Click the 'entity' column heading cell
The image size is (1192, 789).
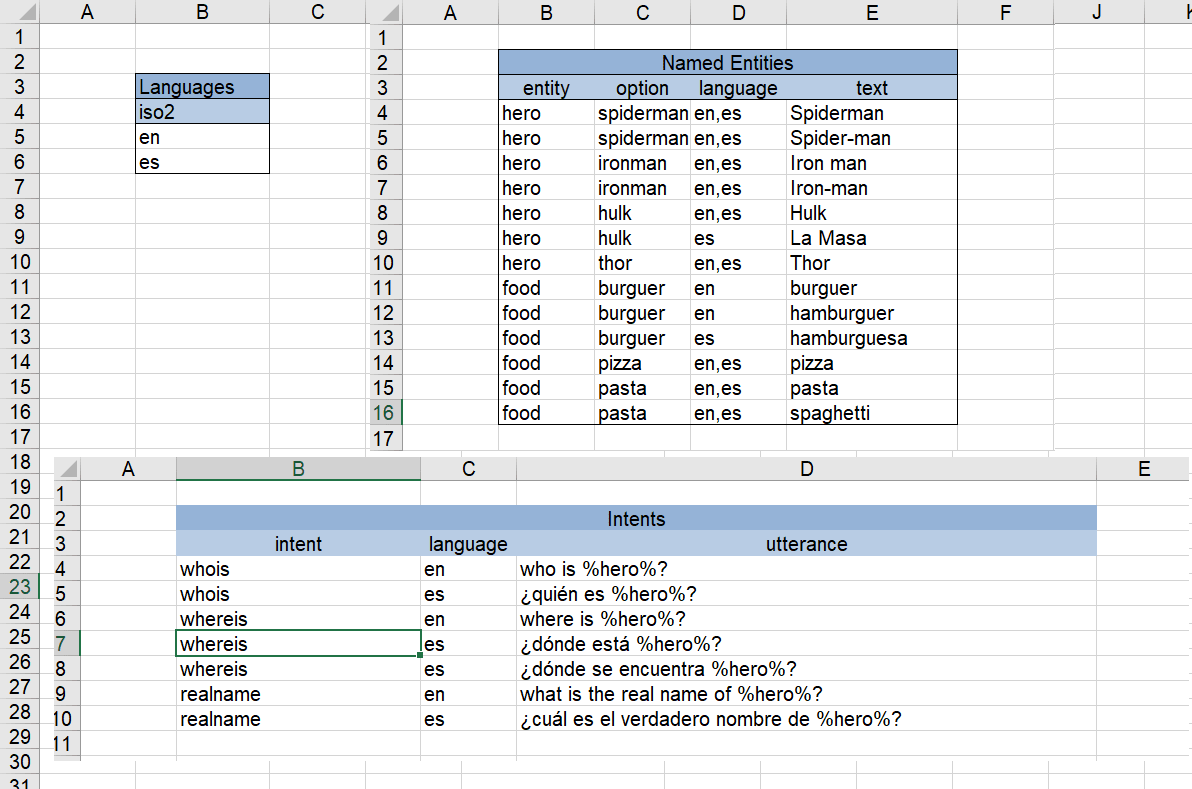point(546,87)
